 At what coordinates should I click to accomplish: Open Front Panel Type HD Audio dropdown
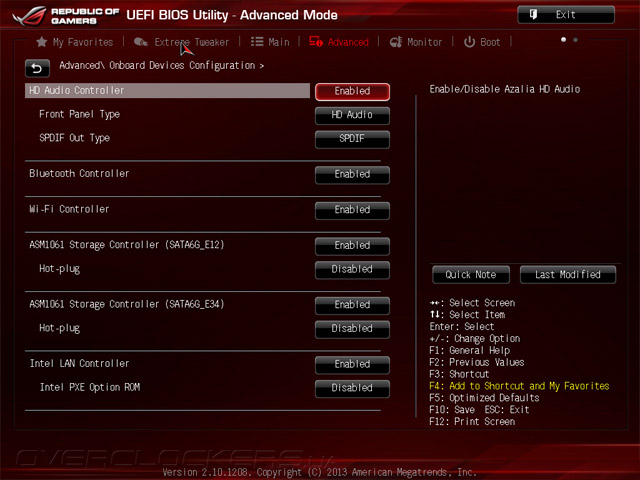352,115
